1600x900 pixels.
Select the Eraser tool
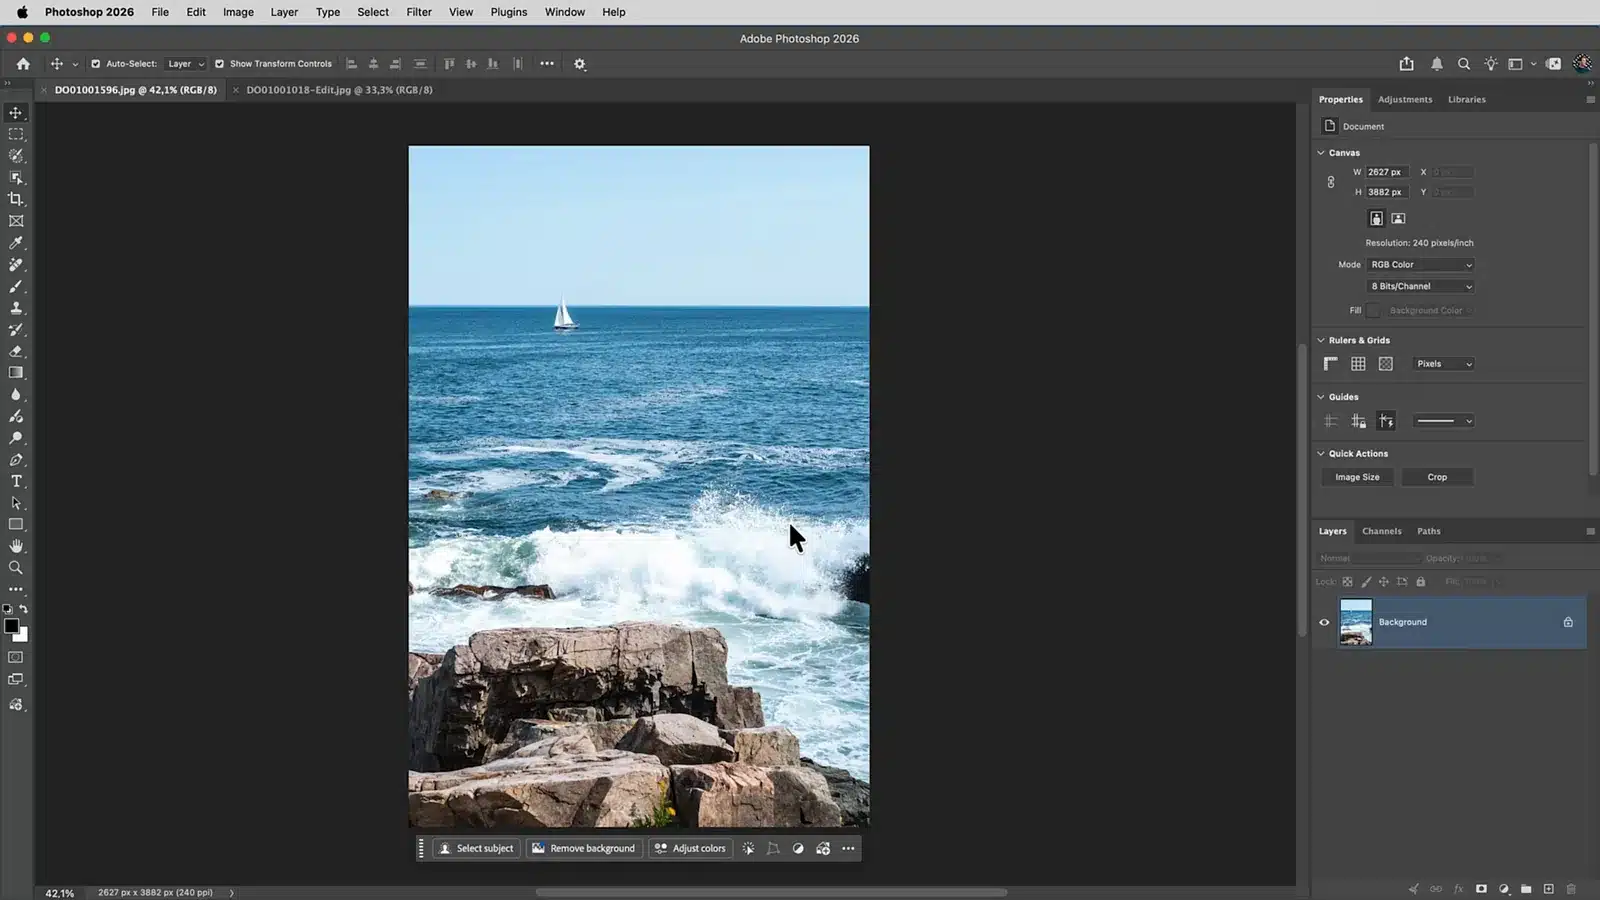coord(16,351)
